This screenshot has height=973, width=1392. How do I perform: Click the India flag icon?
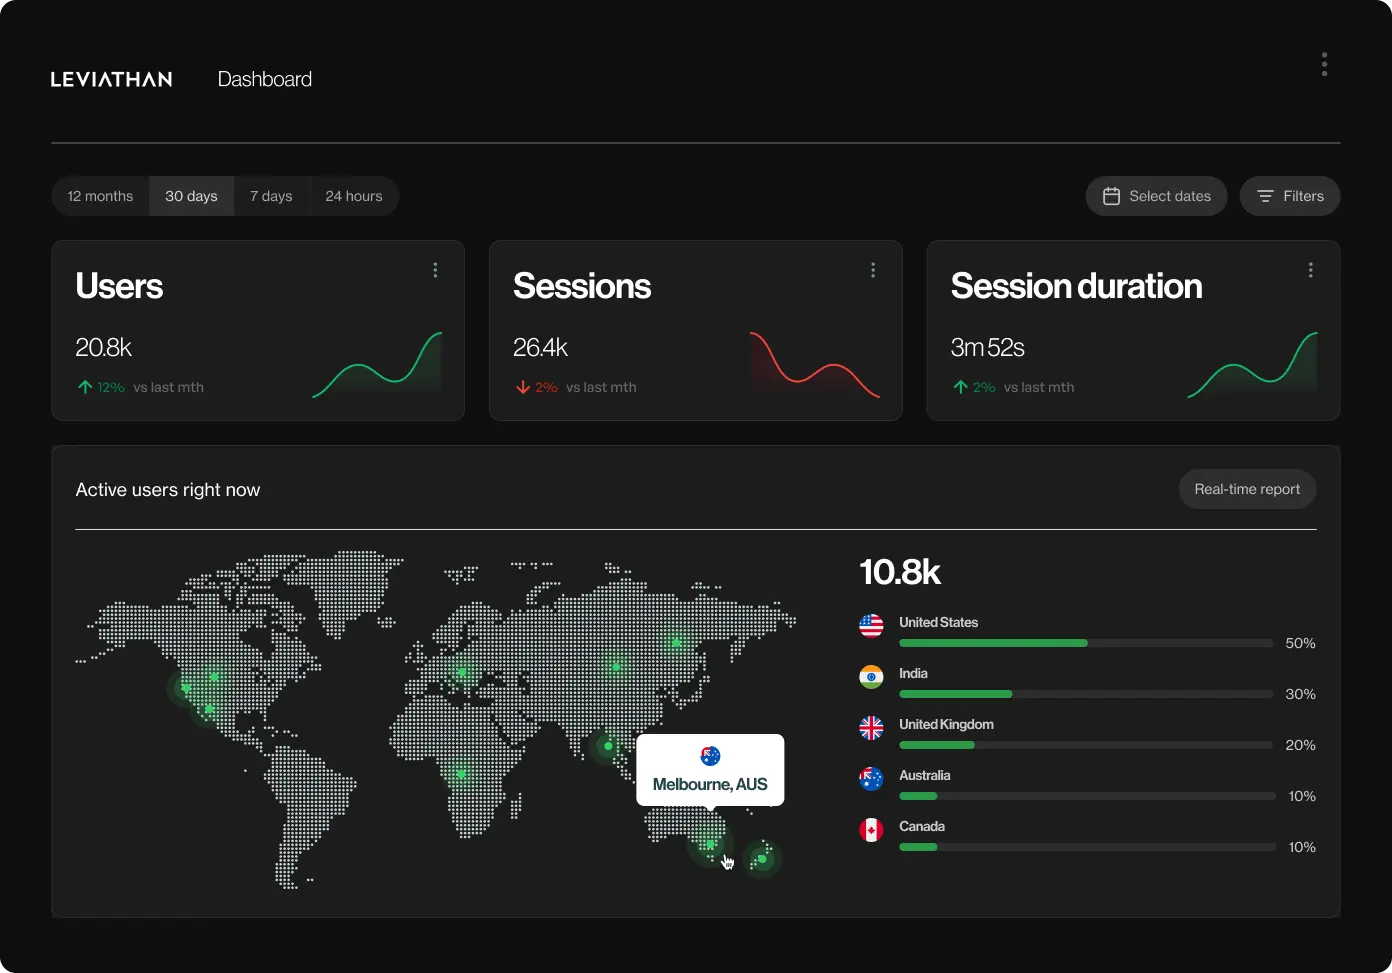[871, 677]
